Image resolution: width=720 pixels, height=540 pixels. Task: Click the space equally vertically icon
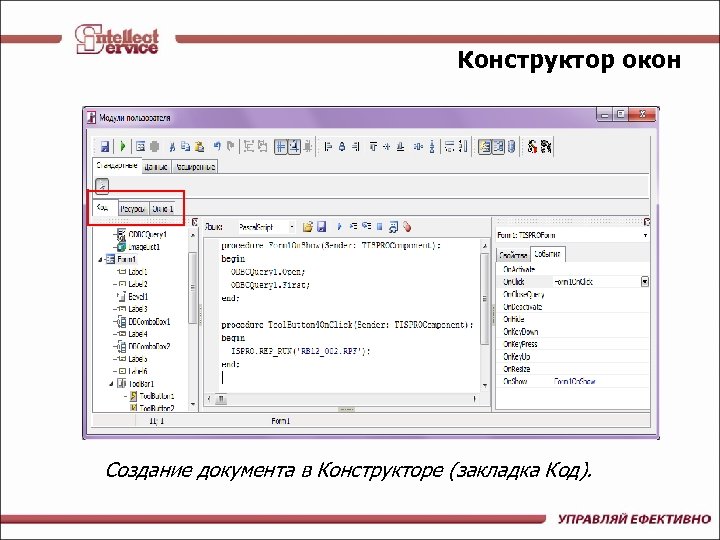(432, 146)
